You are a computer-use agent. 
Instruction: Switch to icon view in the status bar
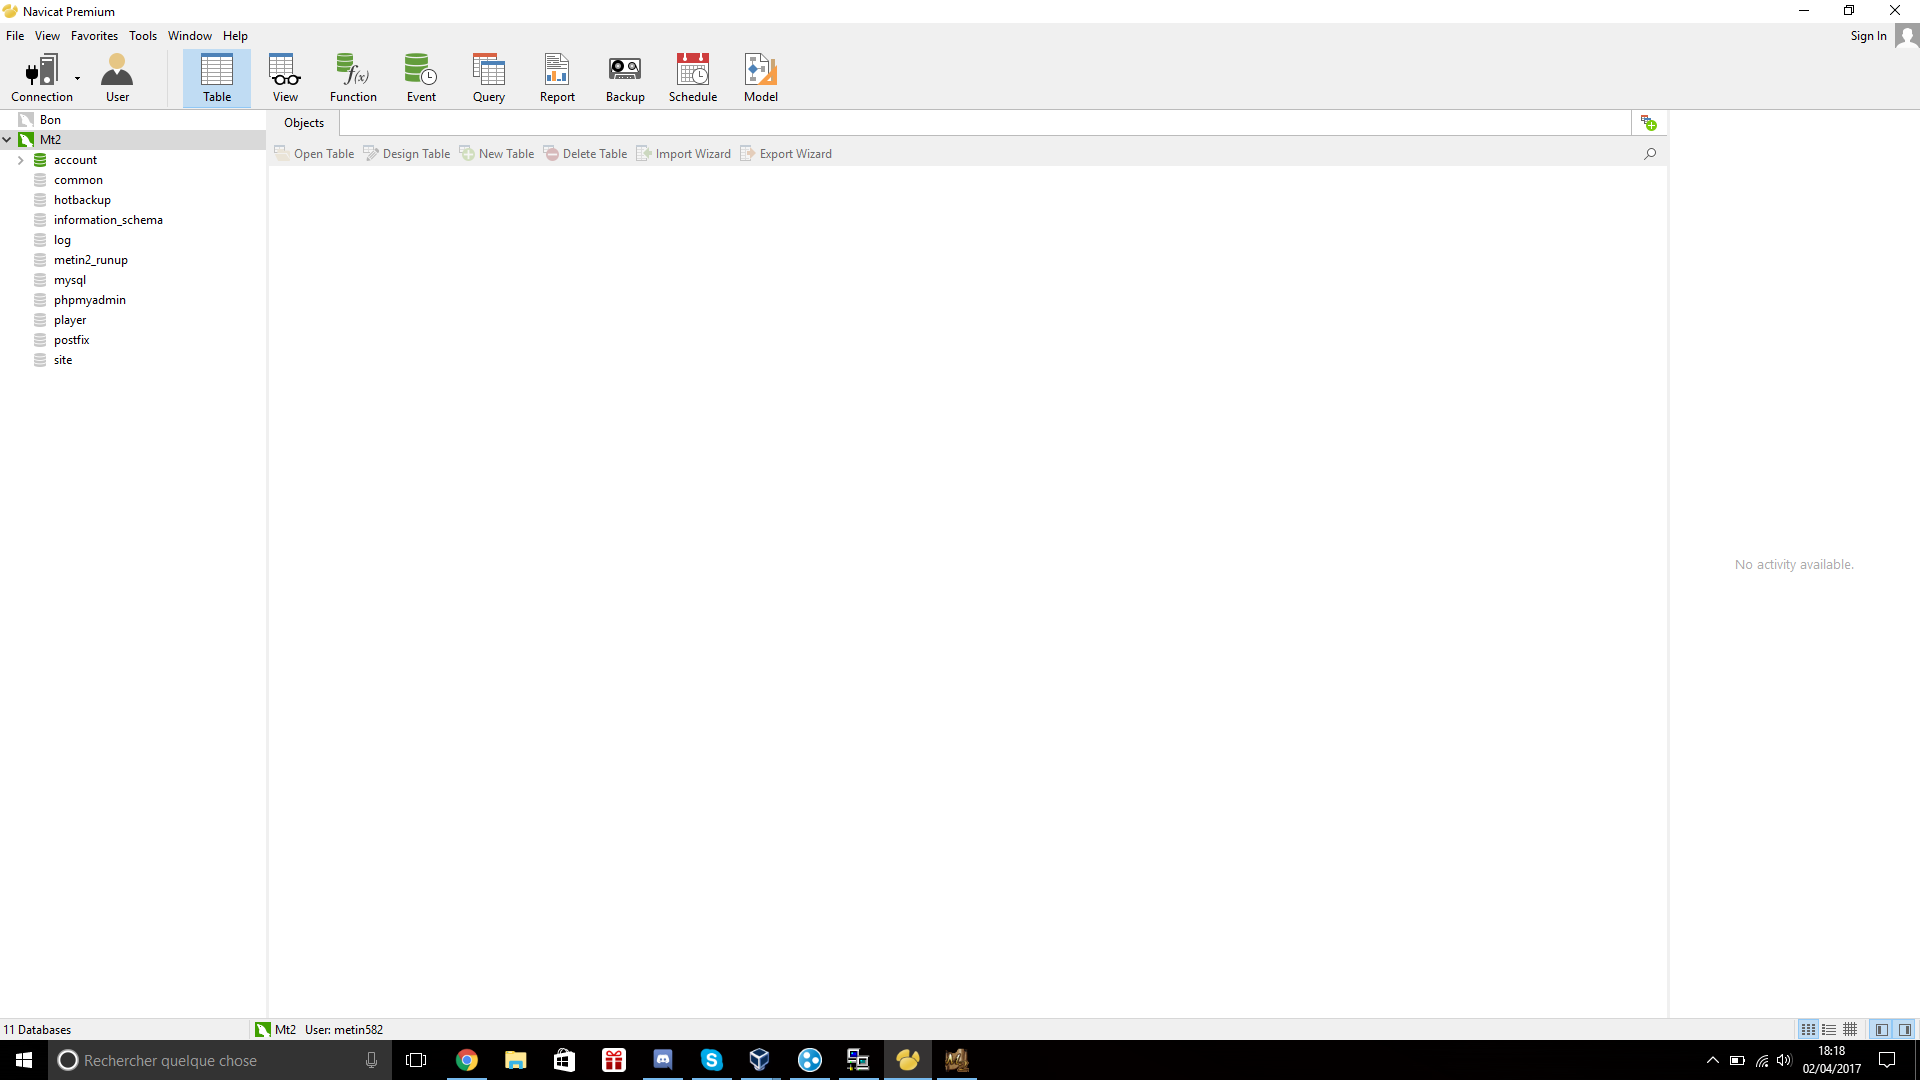(x=1808, y=1030)
